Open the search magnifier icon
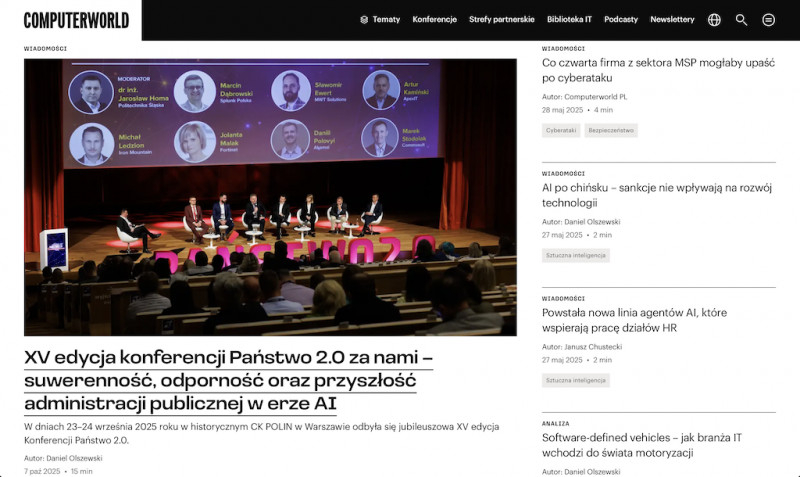This screenshot has width=800, height=477. tap(741, 20)
